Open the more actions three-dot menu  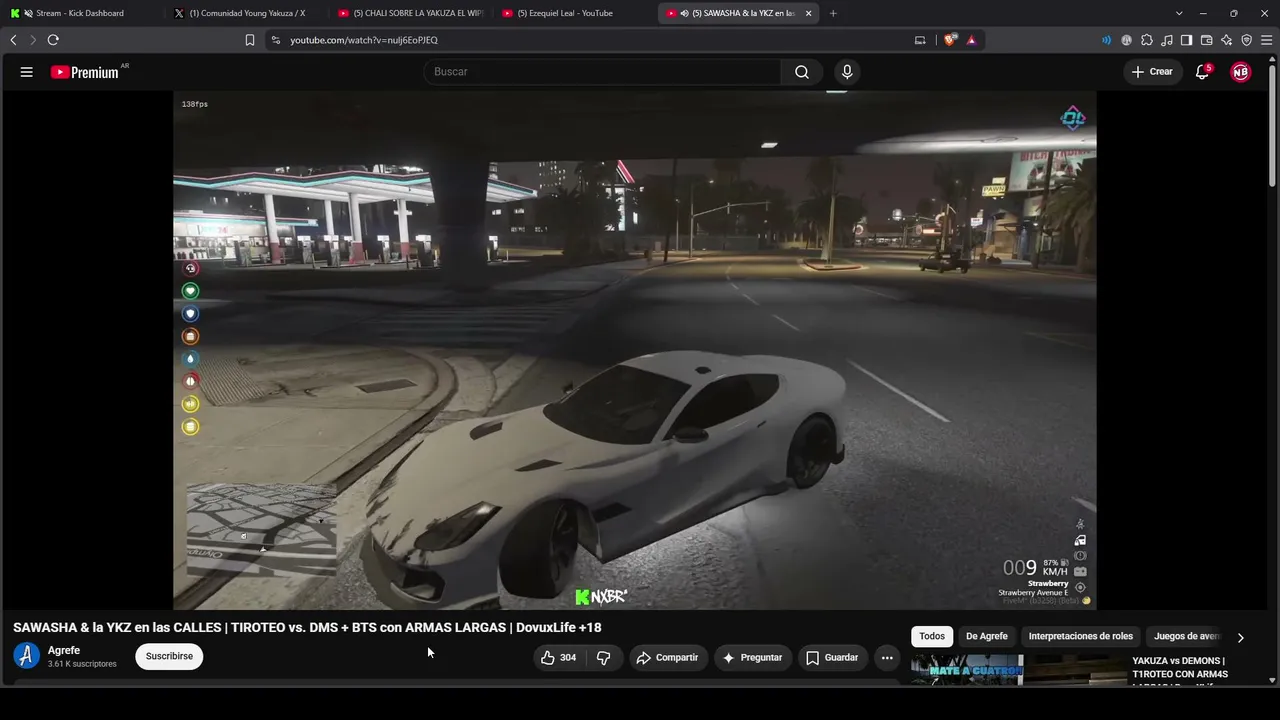point(887,658)
